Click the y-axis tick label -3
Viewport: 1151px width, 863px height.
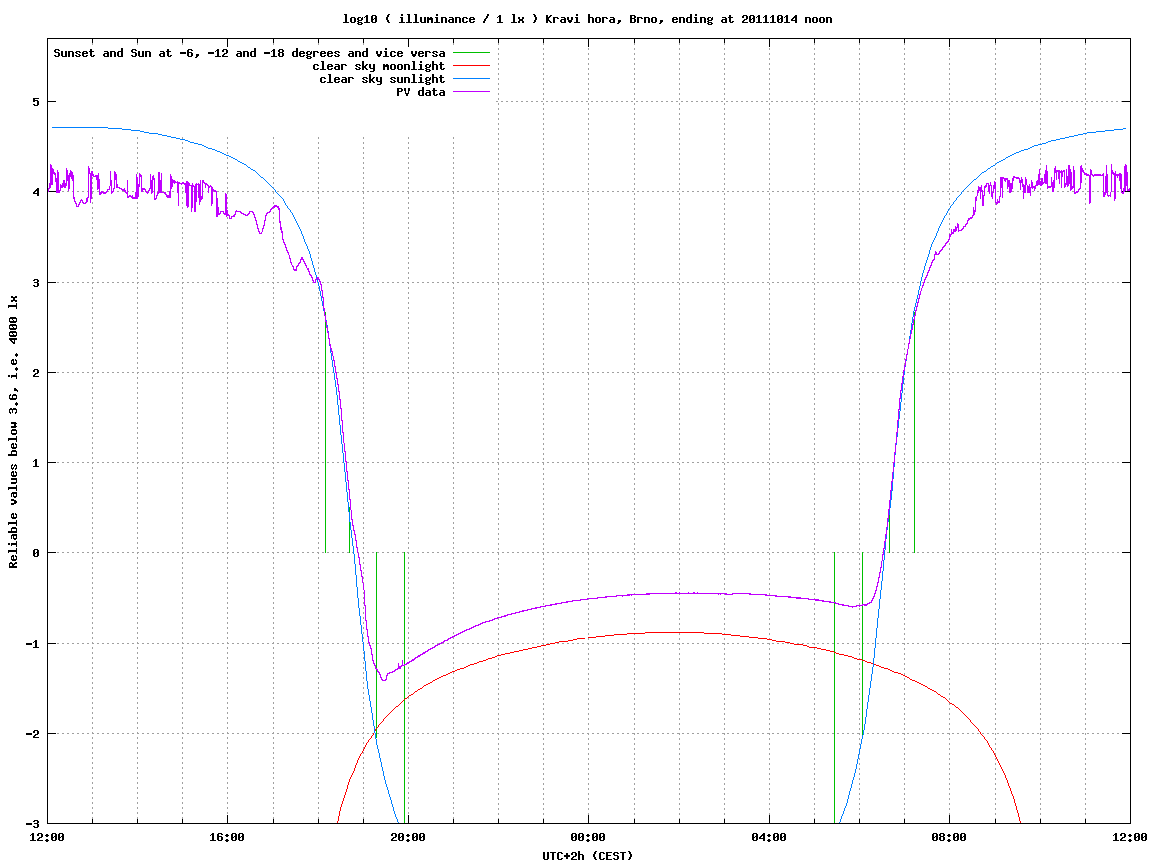33,824
